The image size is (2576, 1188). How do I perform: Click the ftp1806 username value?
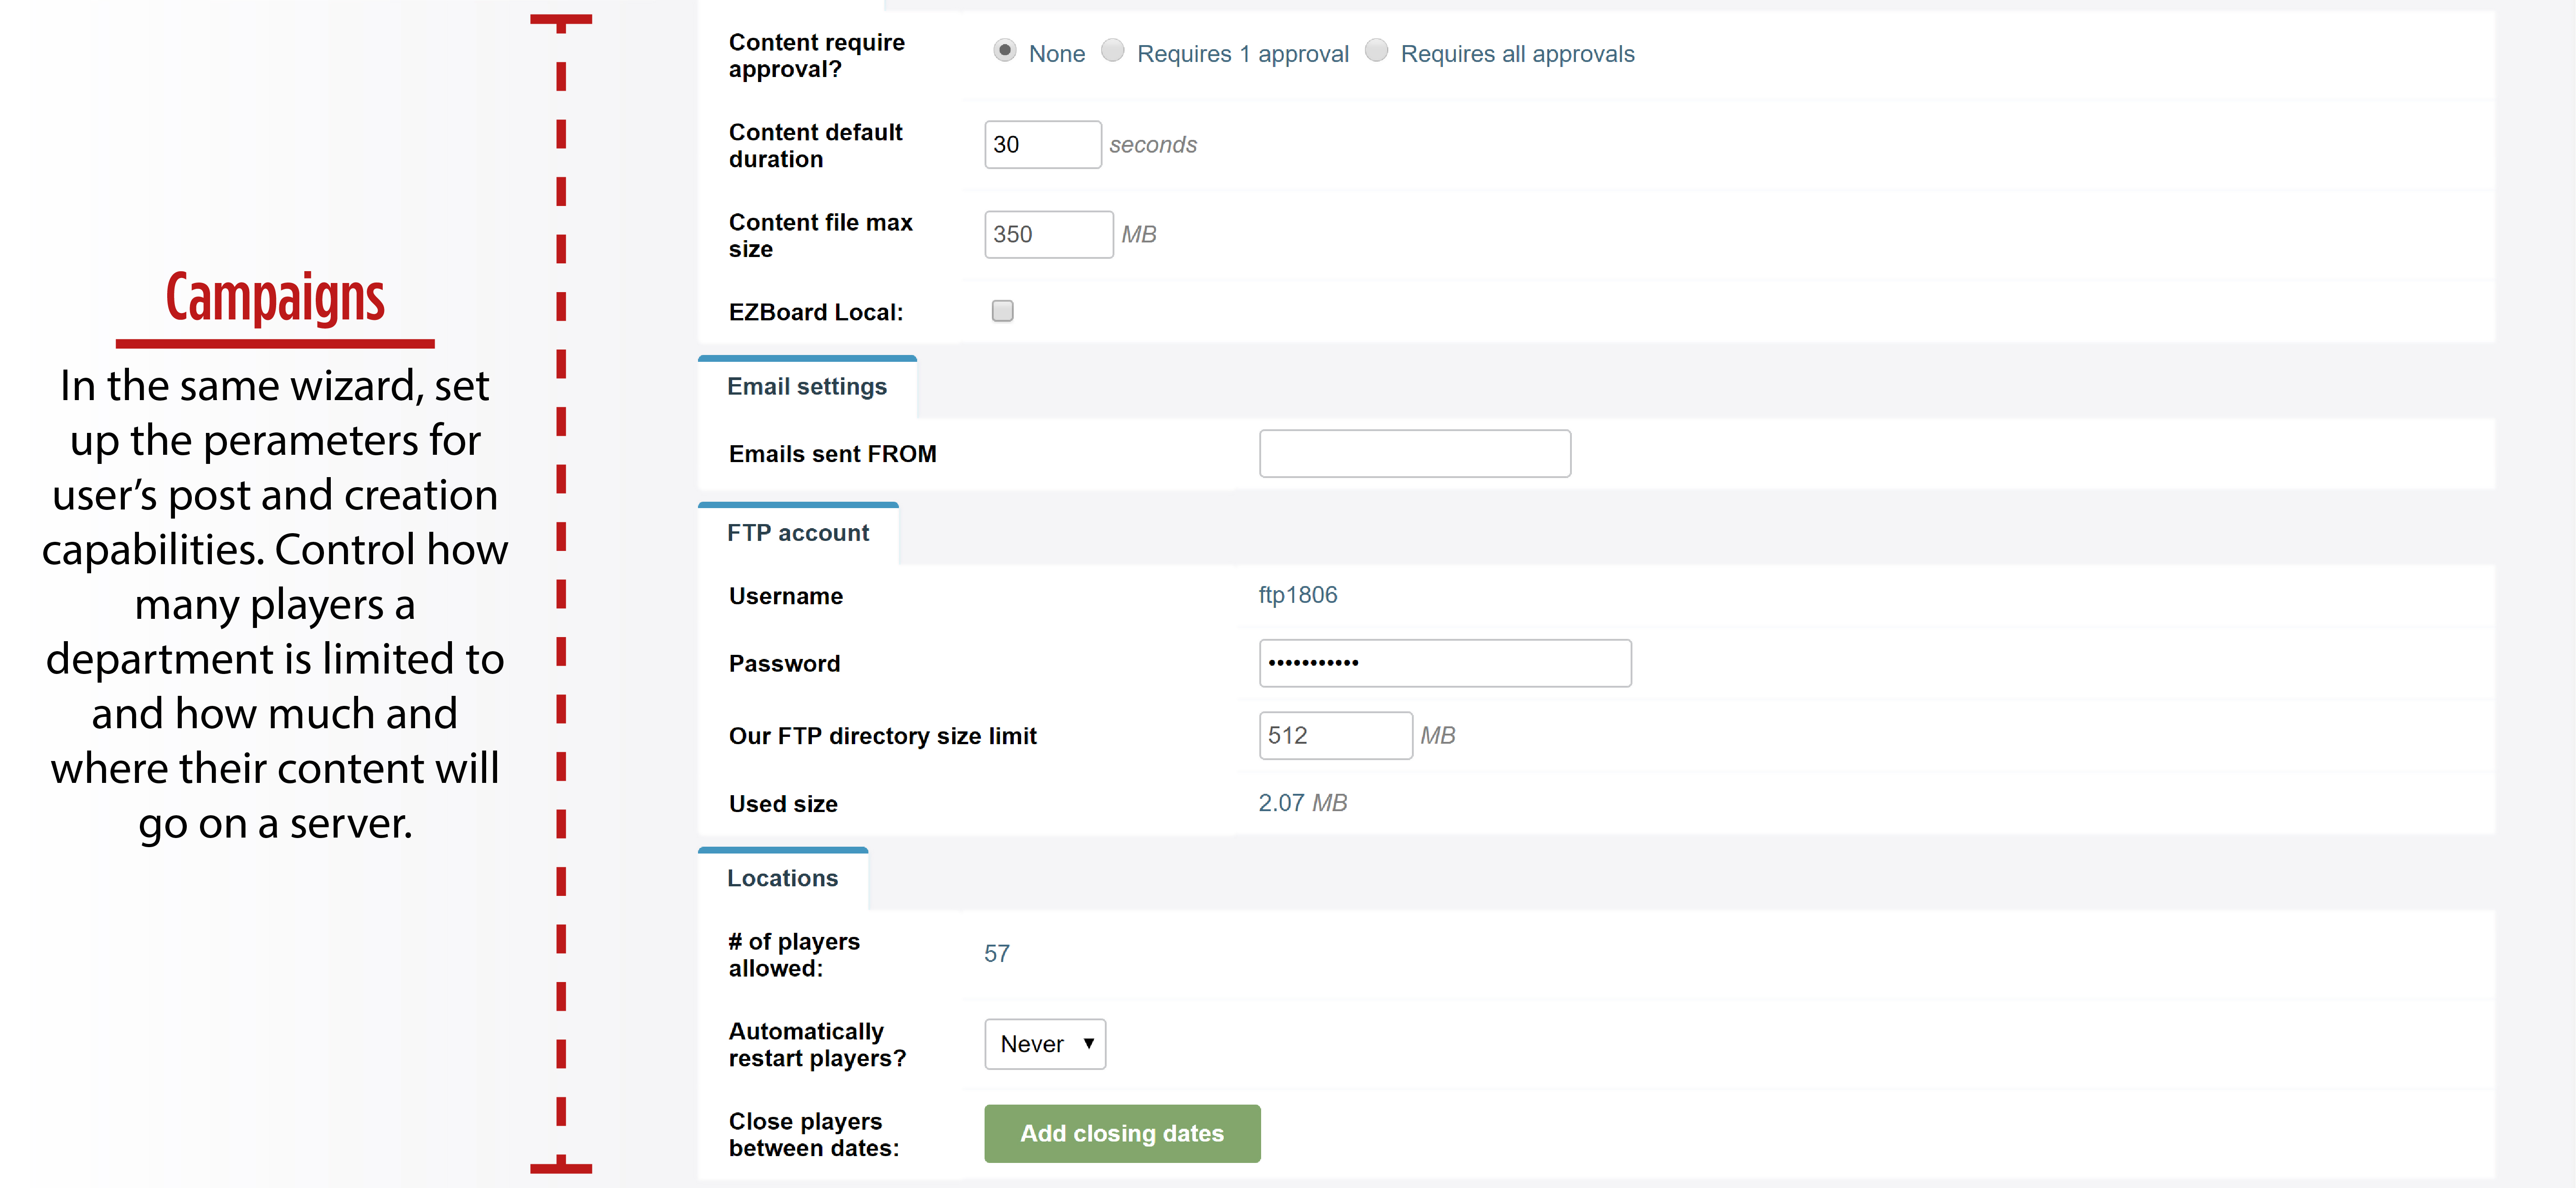pos(1297,595)
